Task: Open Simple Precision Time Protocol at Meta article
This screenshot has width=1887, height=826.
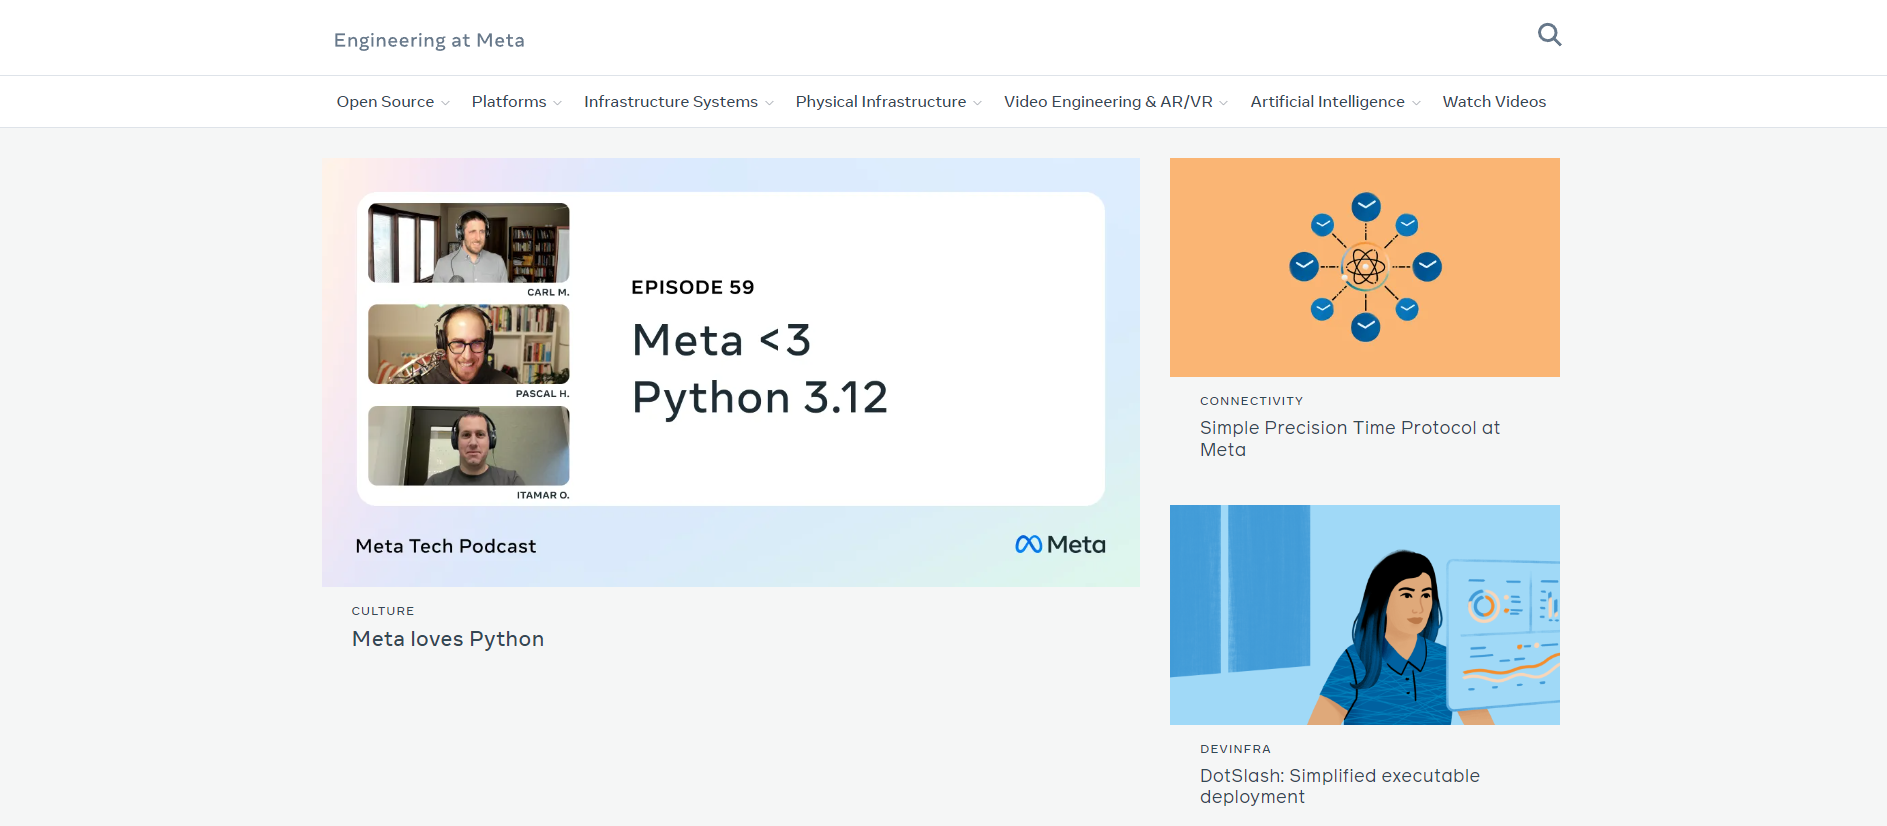Action: tap(1350, 438)
